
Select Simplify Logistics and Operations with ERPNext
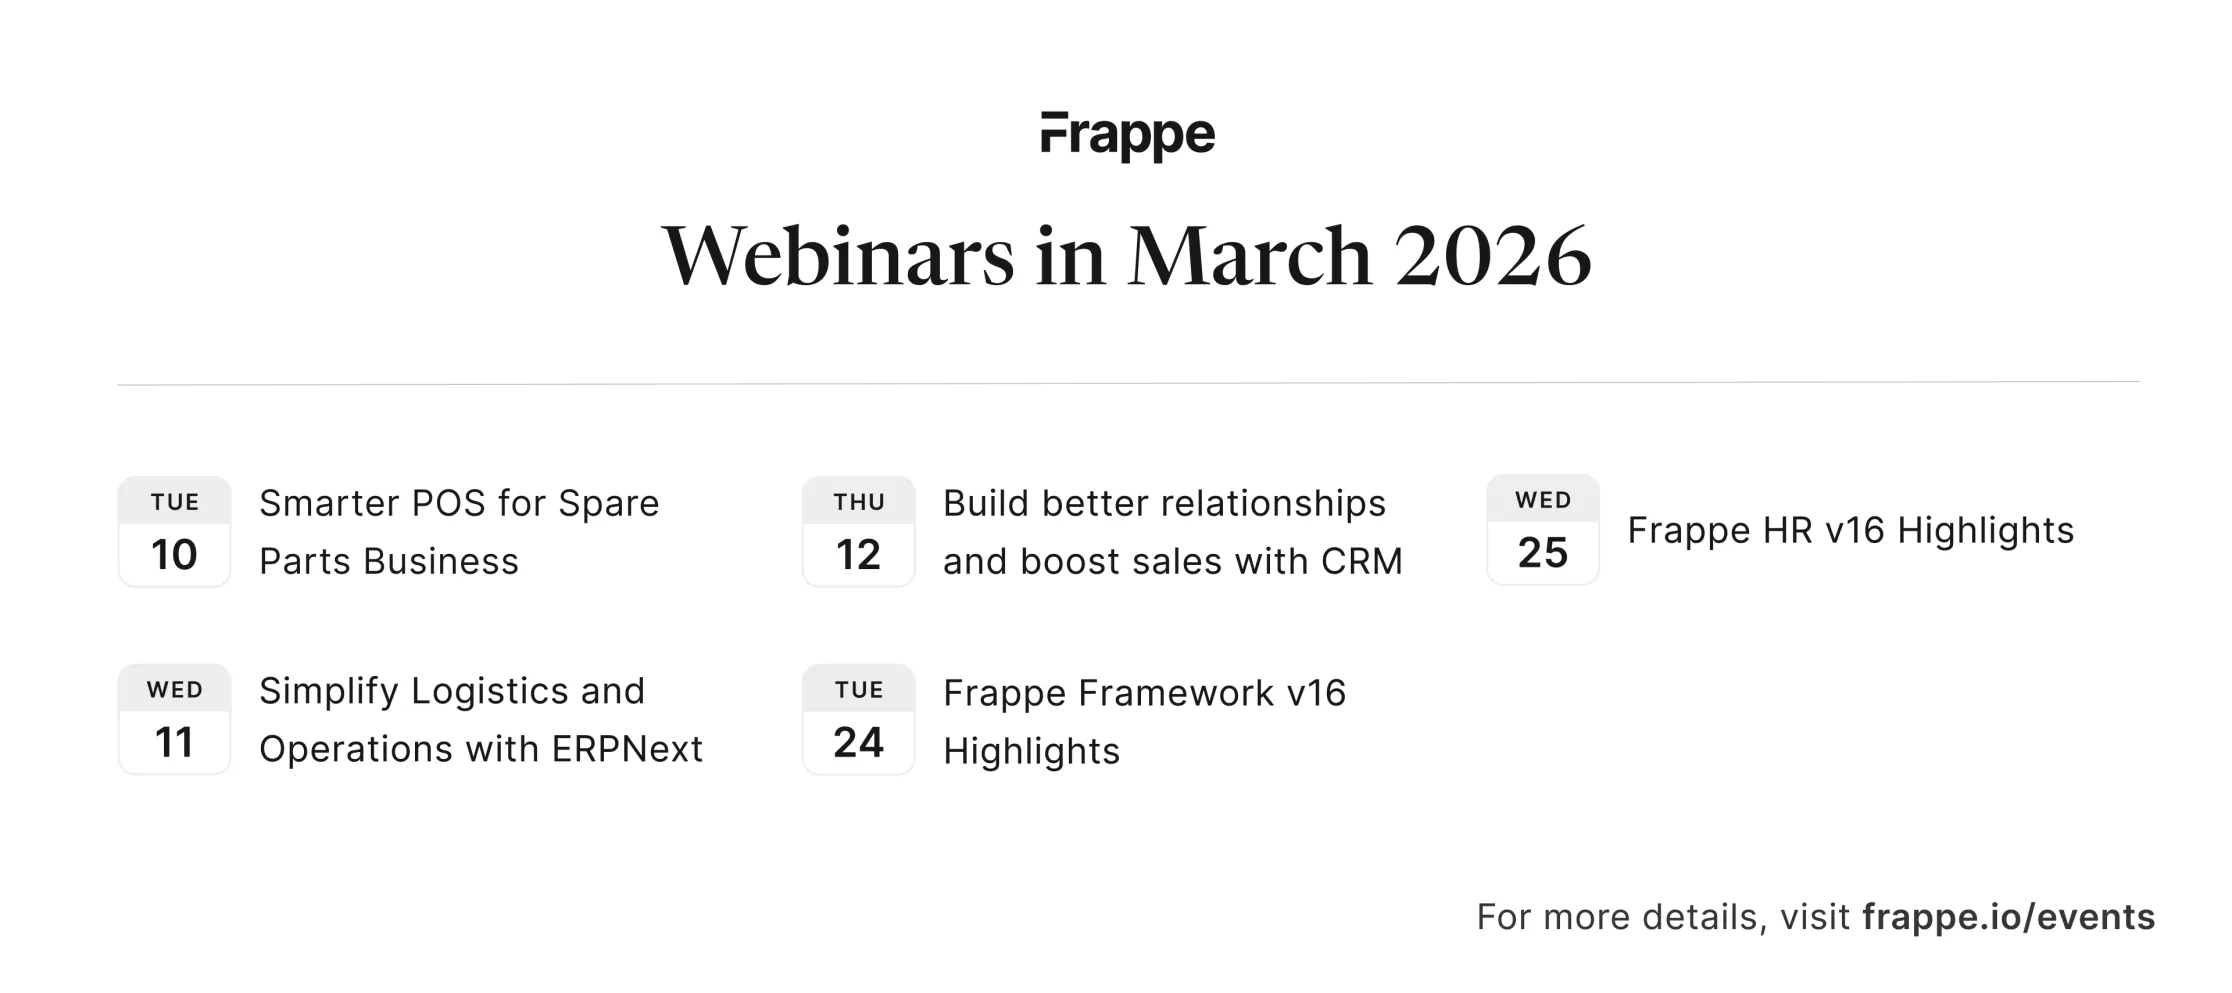click(480, 720)
